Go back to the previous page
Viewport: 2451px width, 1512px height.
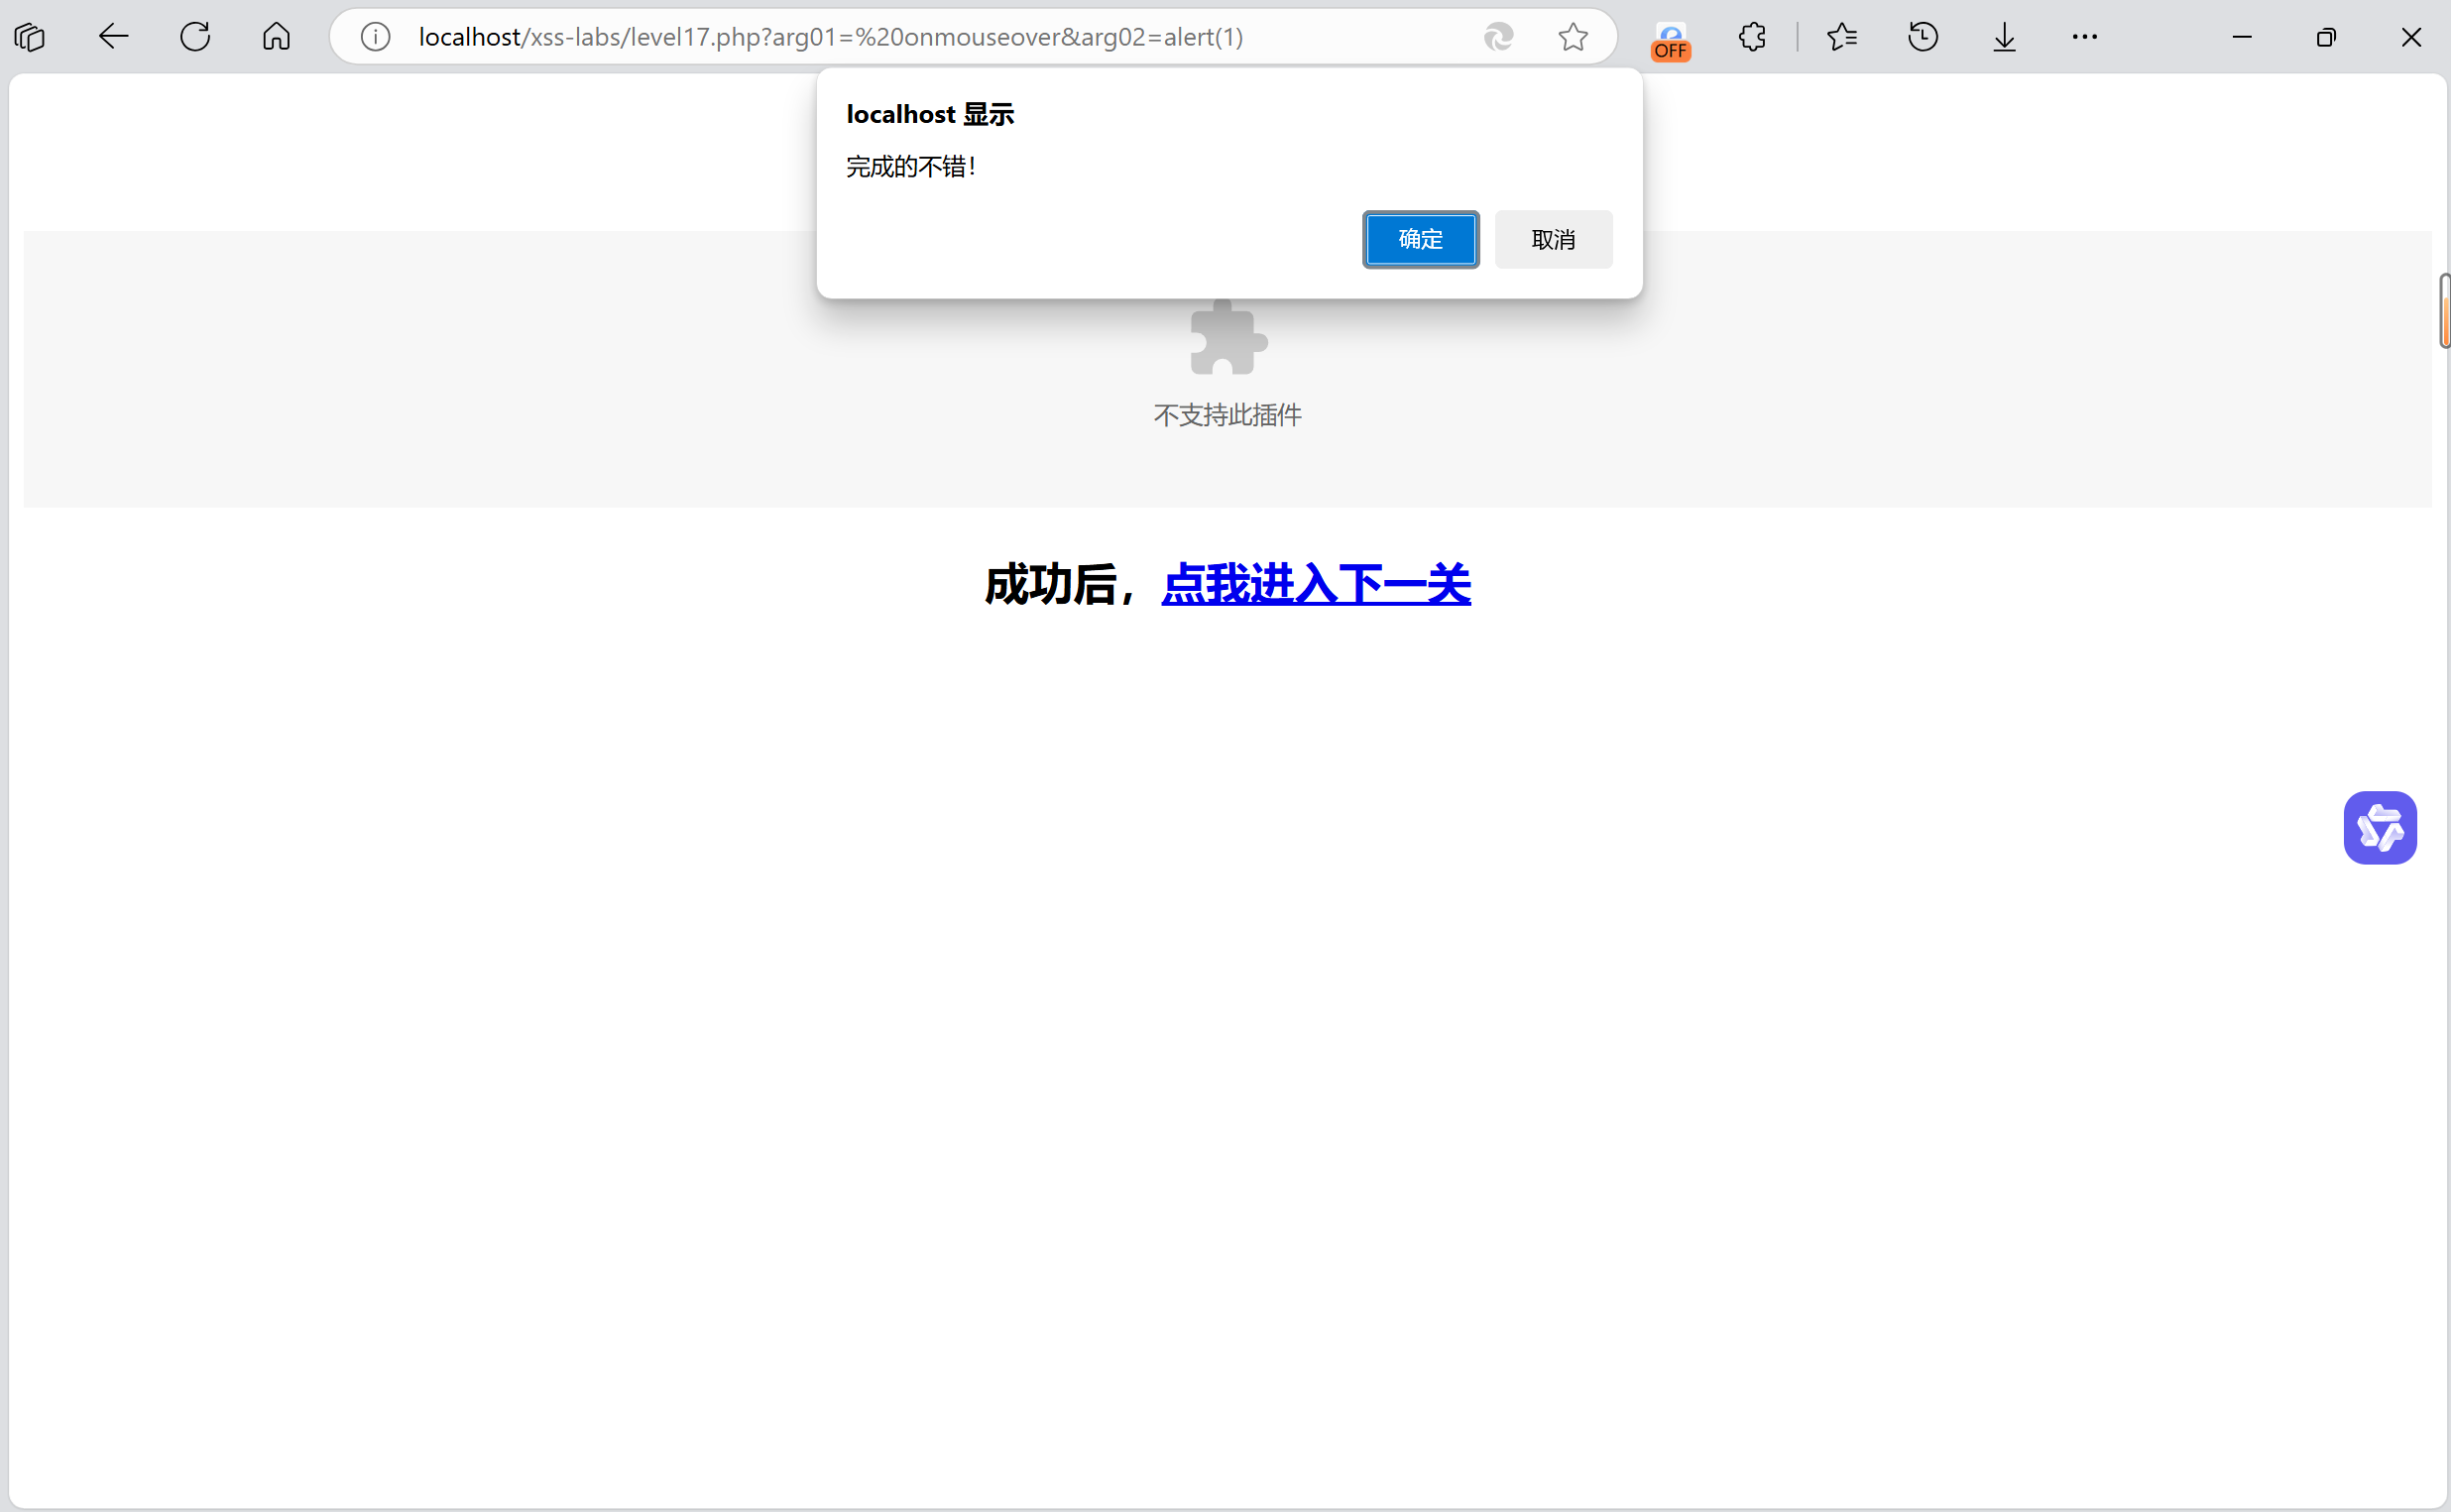click(113, 37)
